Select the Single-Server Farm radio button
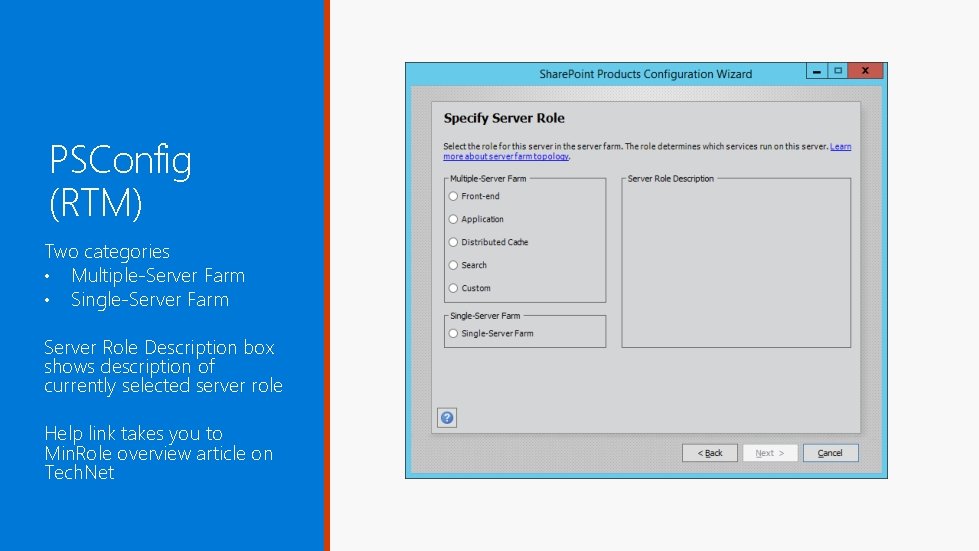The width and height of the screenshot is (979, 551). [x=453, y=334]
